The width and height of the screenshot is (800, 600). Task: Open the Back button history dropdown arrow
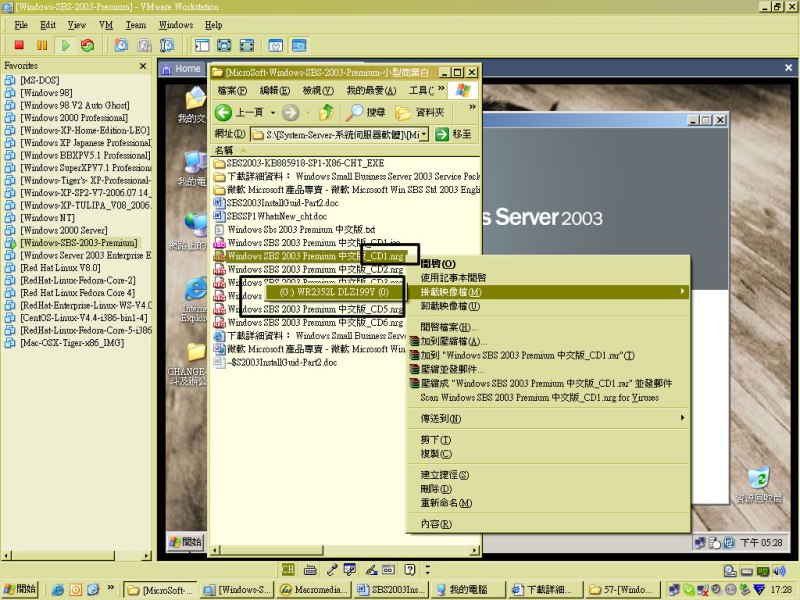point(273,112)
